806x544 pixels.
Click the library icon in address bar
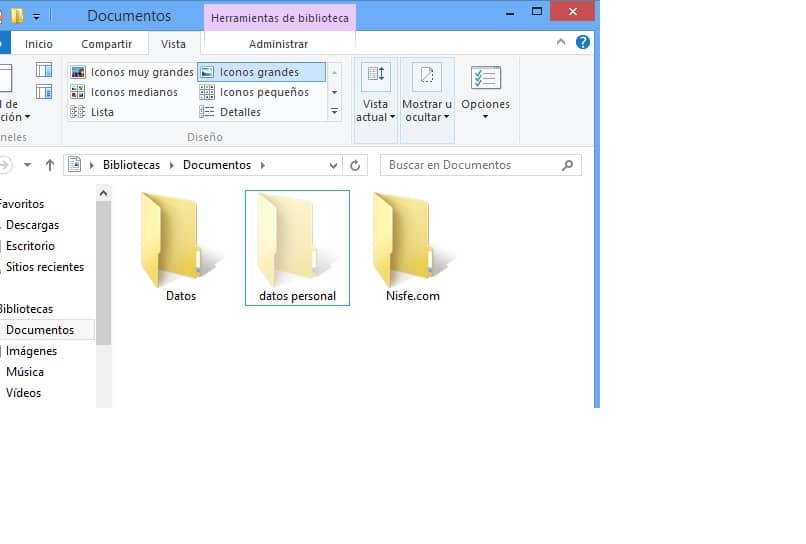75,165
